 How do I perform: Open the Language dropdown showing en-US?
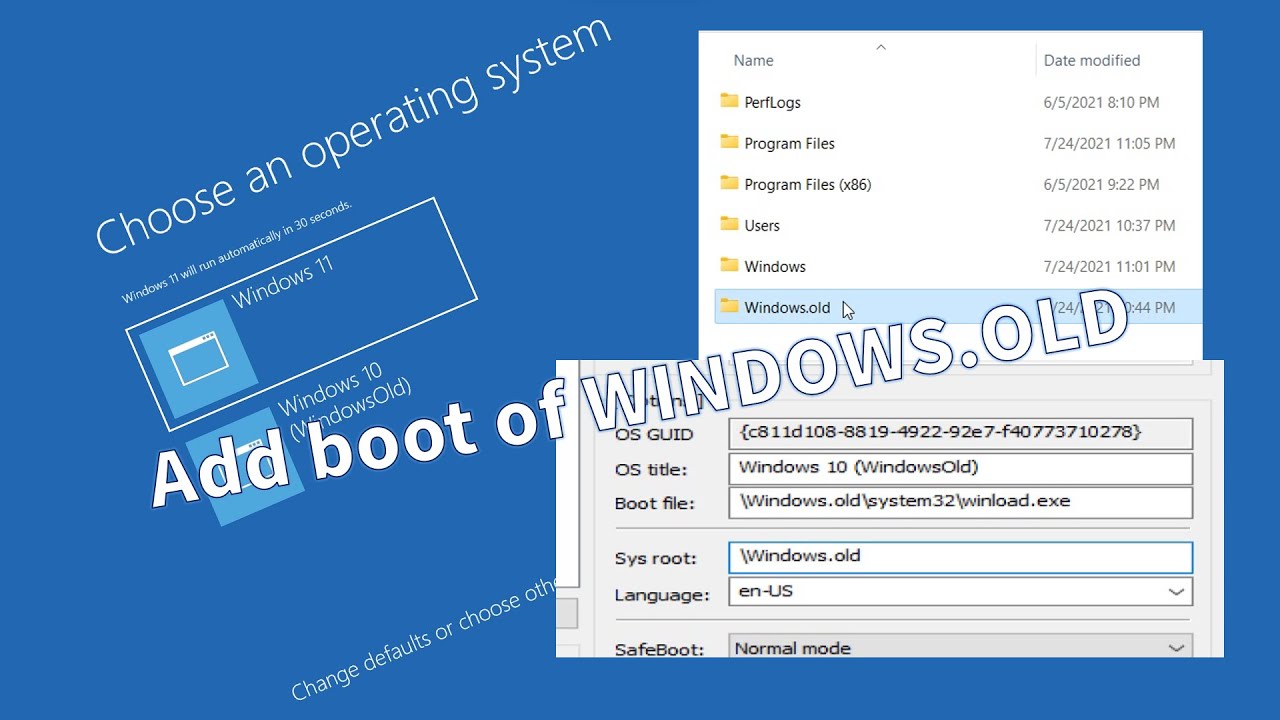pyautogui.click(x=960, y=591)
